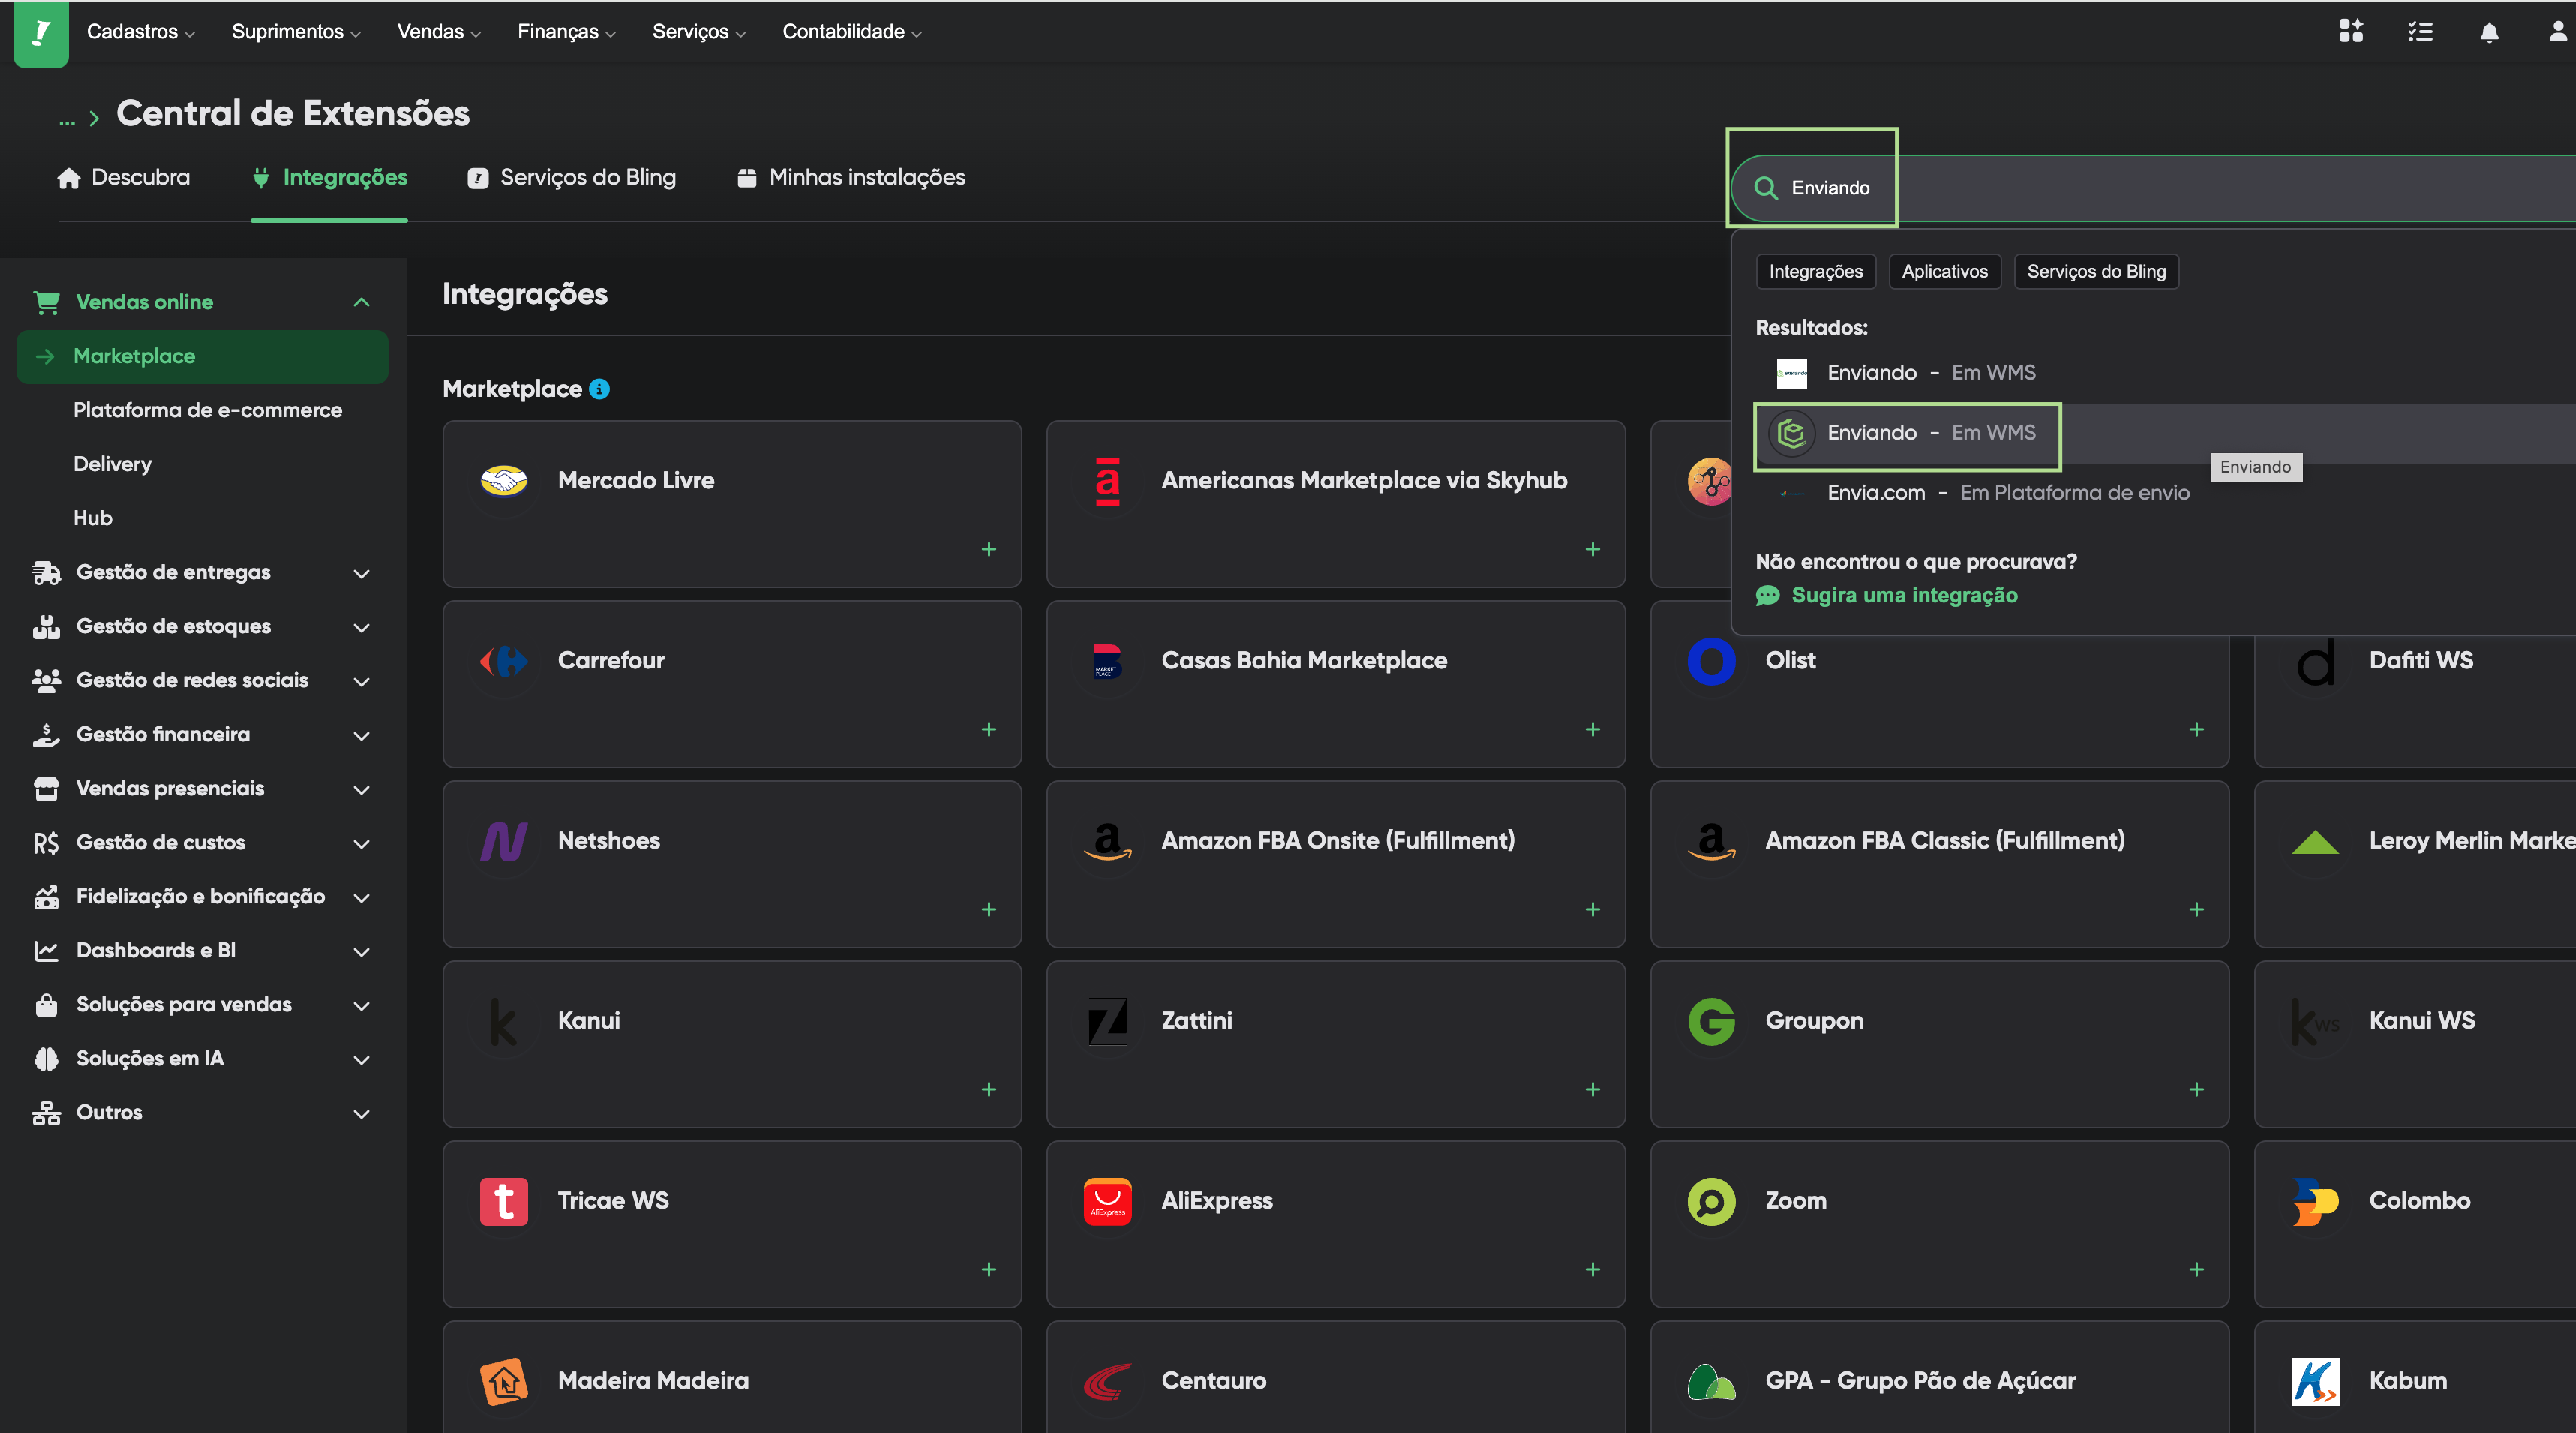Add Zattini integration plus icon

1592,1089
